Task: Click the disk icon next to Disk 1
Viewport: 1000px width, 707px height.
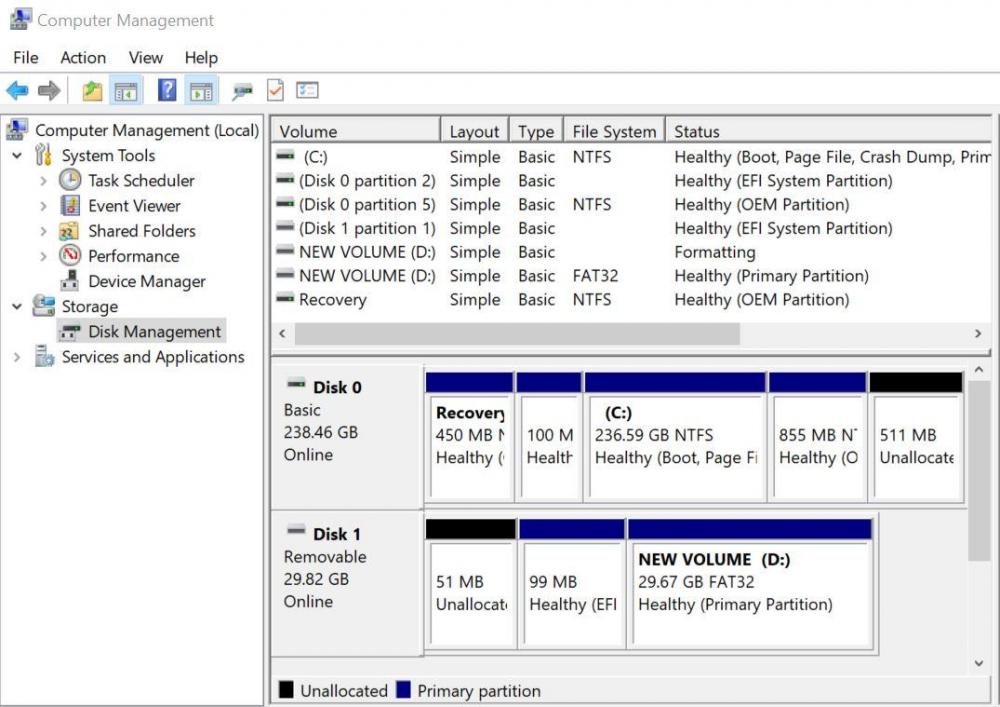Action: click(296, 530)
